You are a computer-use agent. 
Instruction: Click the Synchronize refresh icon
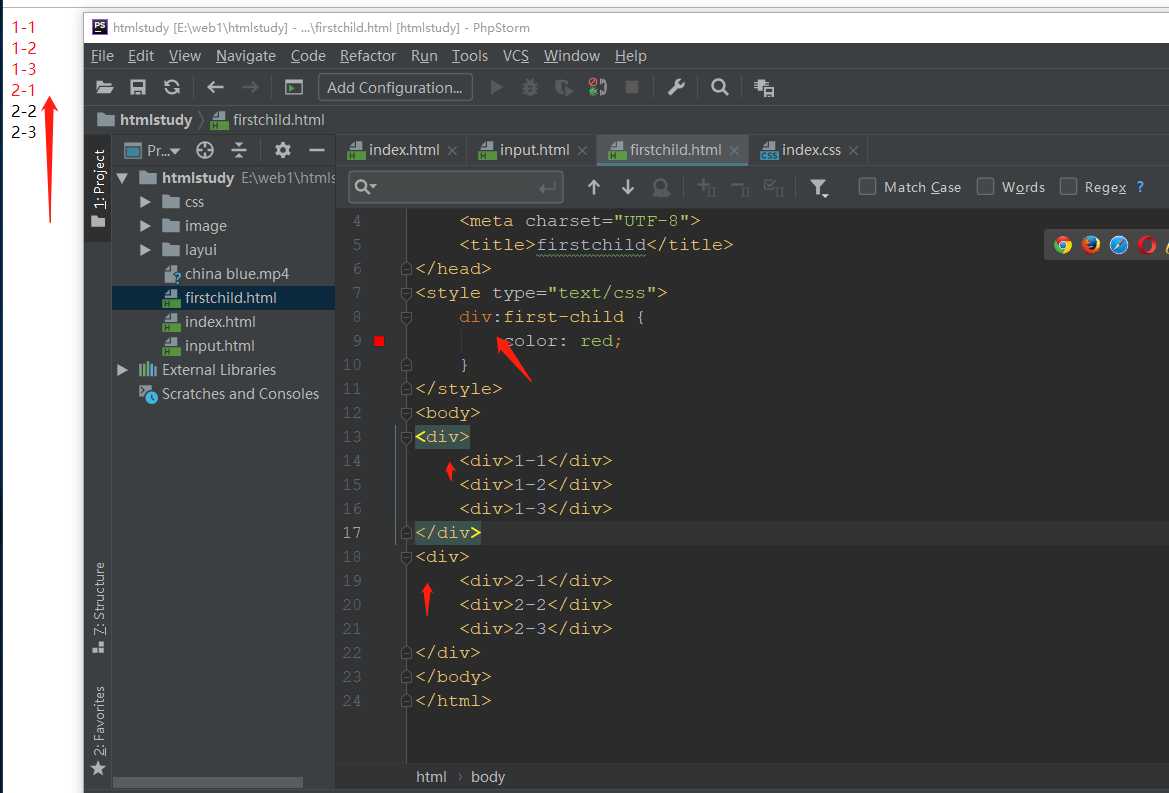coord(172,87)
